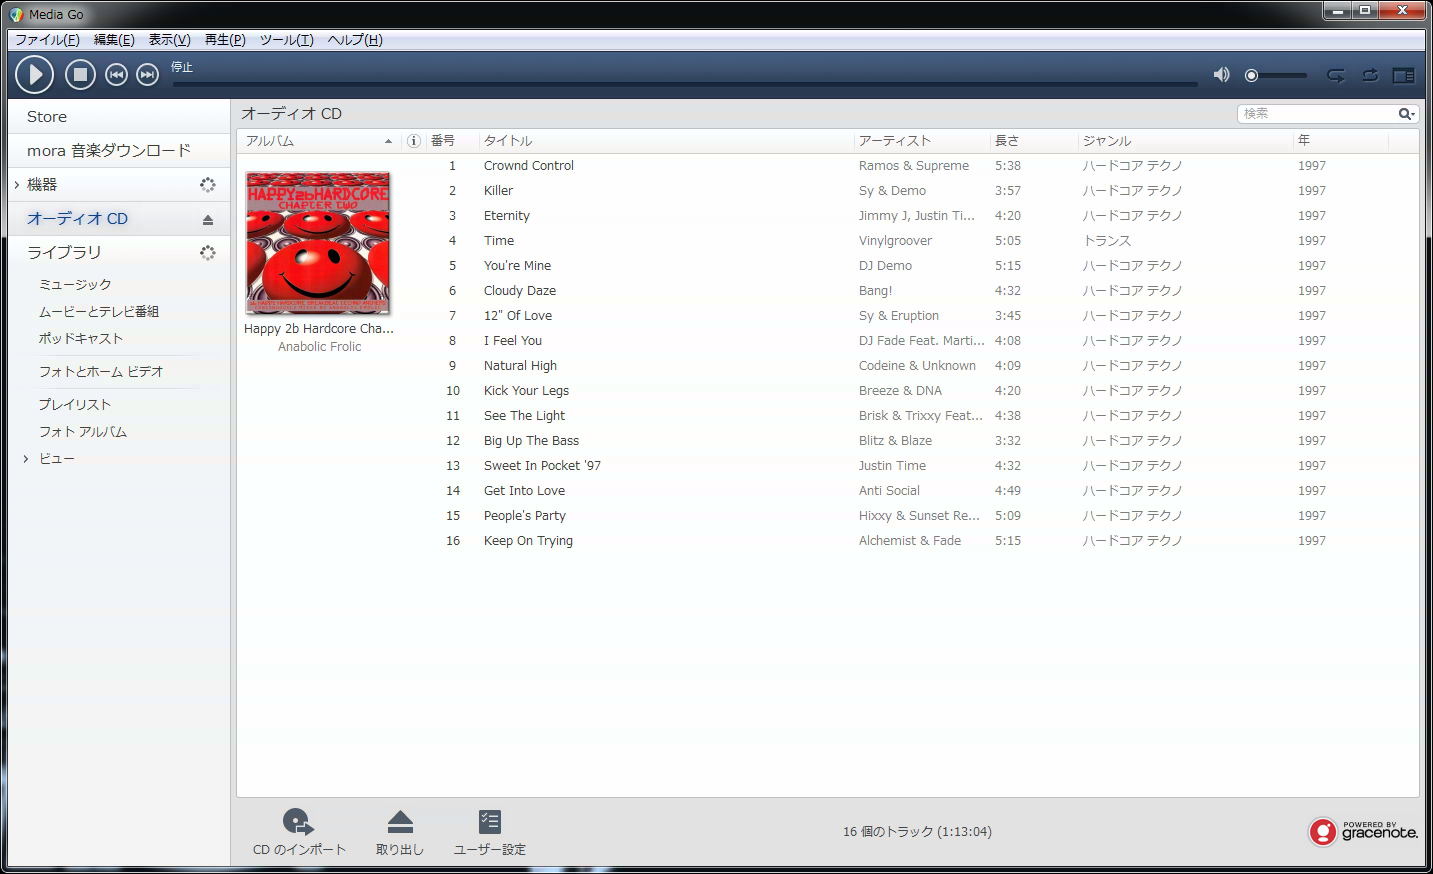Viewport: 1433px width, 874px height.
Task: Open the 編集(E) menu
Action: [114, 40]
